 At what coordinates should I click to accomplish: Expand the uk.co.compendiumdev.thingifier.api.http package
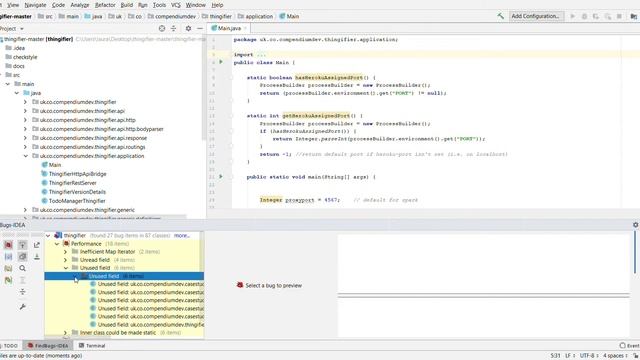pos(25,120)
